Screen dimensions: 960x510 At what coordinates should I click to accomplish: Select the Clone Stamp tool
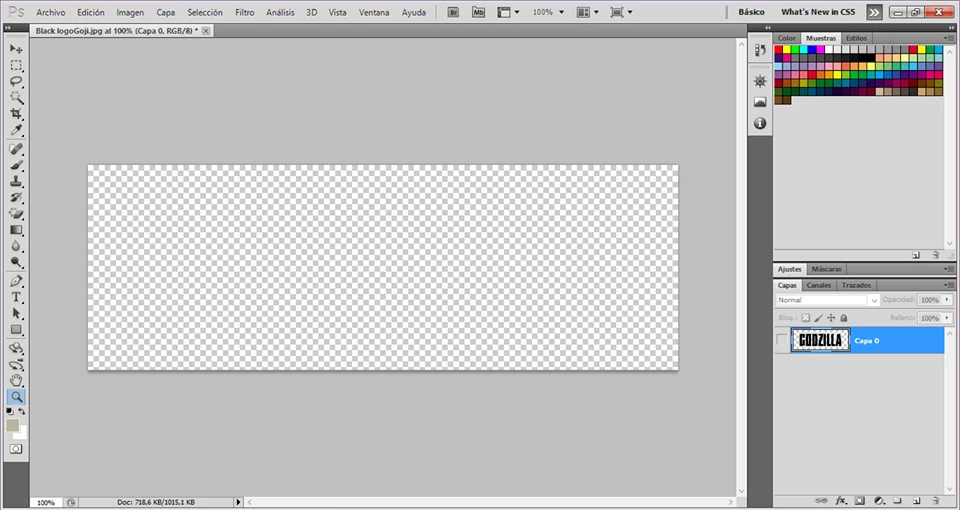16,181
